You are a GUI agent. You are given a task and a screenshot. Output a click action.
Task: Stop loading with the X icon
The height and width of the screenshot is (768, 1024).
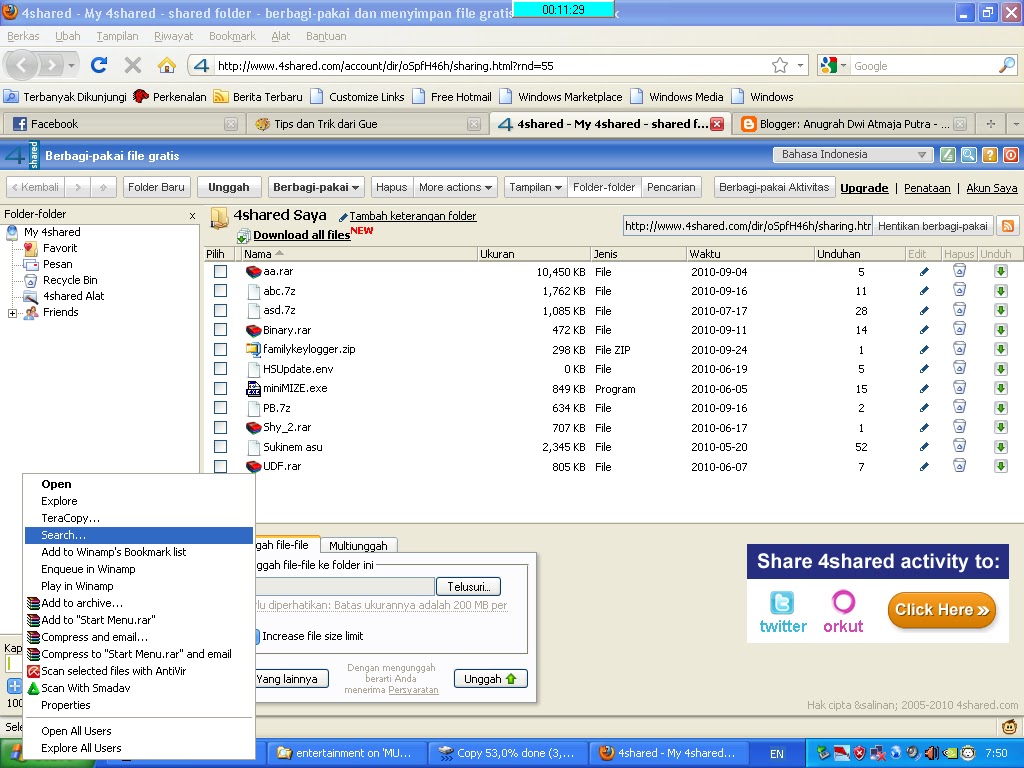(x=133, y=65)
